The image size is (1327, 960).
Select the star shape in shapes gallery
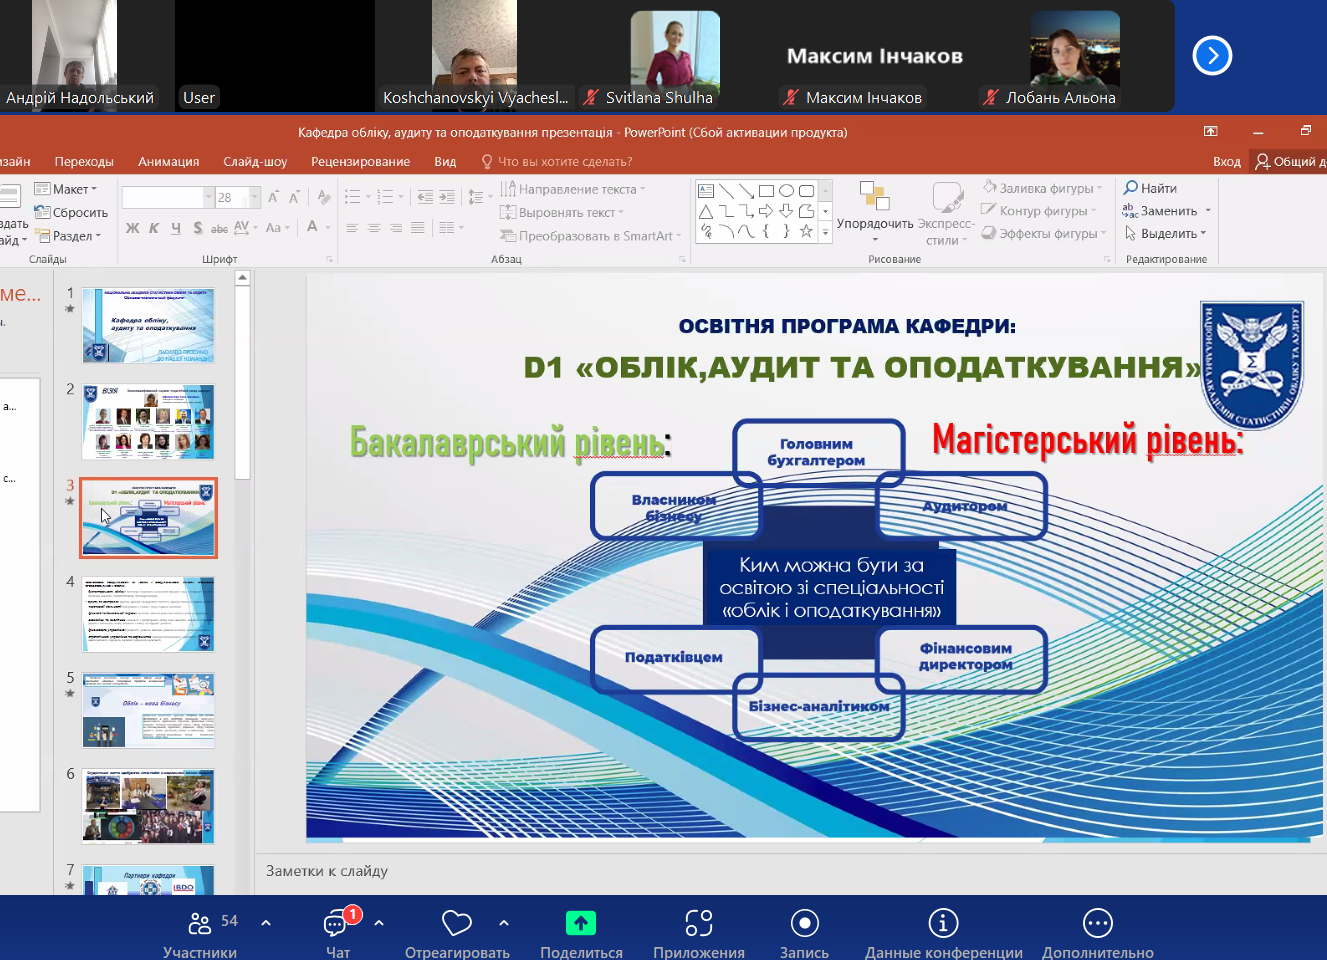pos(806,231)
